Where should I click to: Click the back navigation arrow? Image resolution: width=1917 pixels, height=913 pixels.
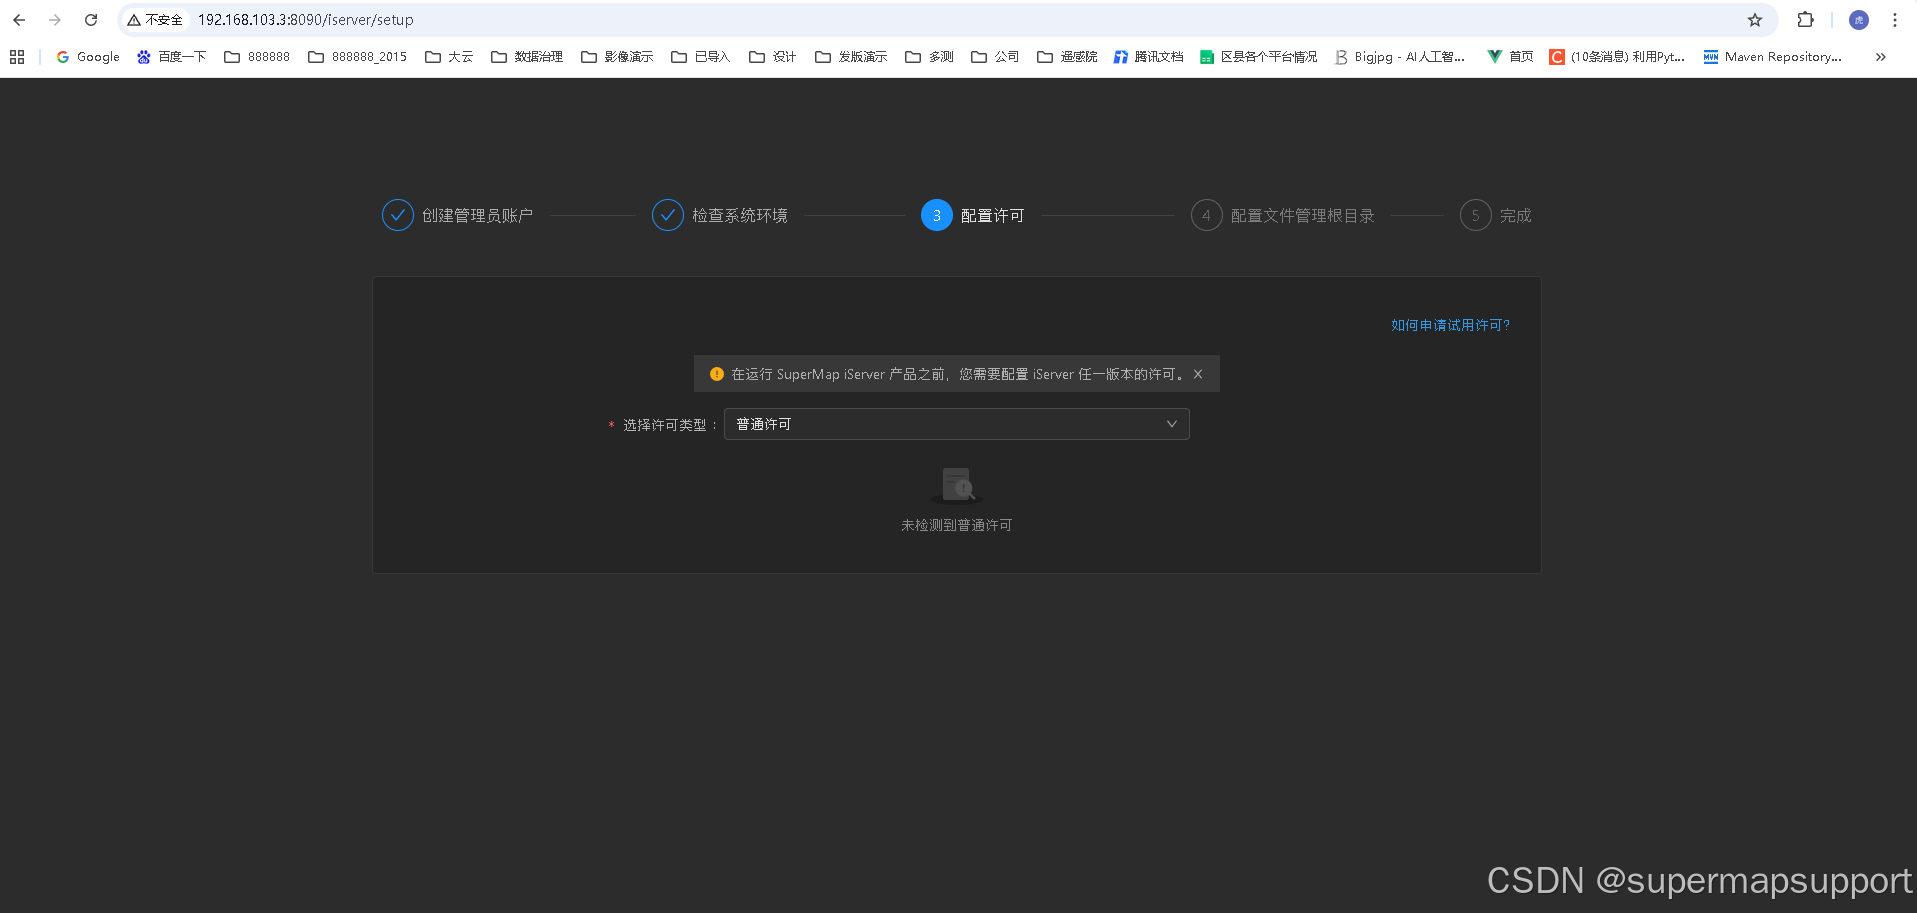18,19
